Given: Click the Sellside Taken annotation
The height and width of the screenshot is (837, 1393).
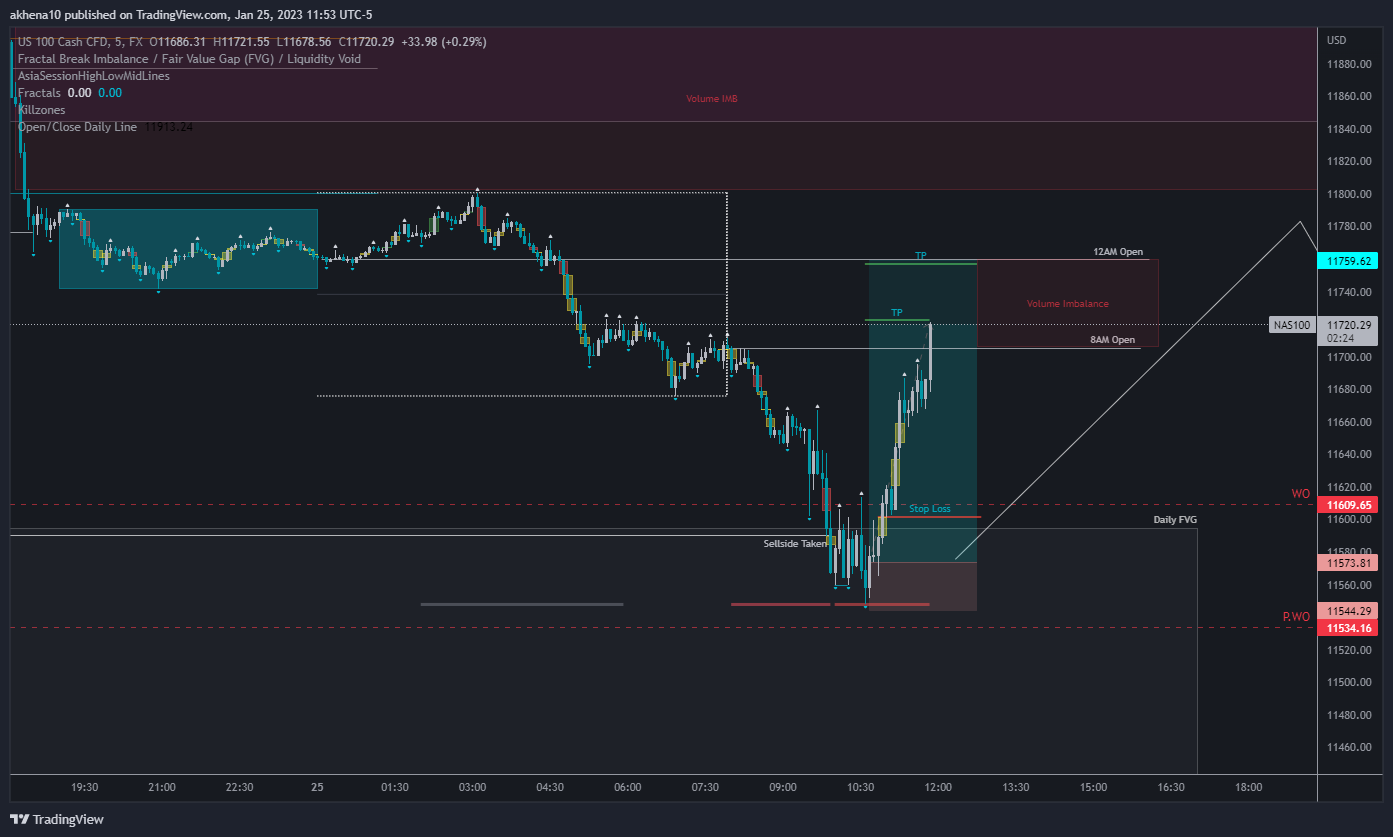Looking at the screenshot, I should (796, 543).
